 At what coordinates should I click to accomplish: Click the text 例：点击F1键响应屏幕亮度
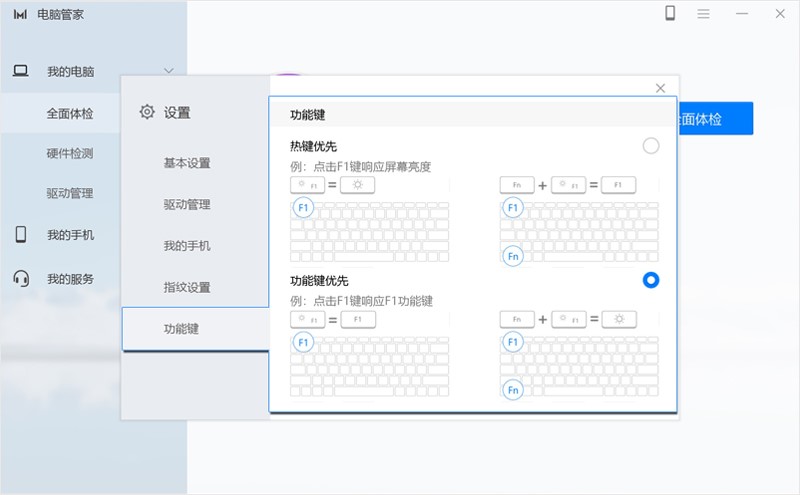click(x=360, y=166)
